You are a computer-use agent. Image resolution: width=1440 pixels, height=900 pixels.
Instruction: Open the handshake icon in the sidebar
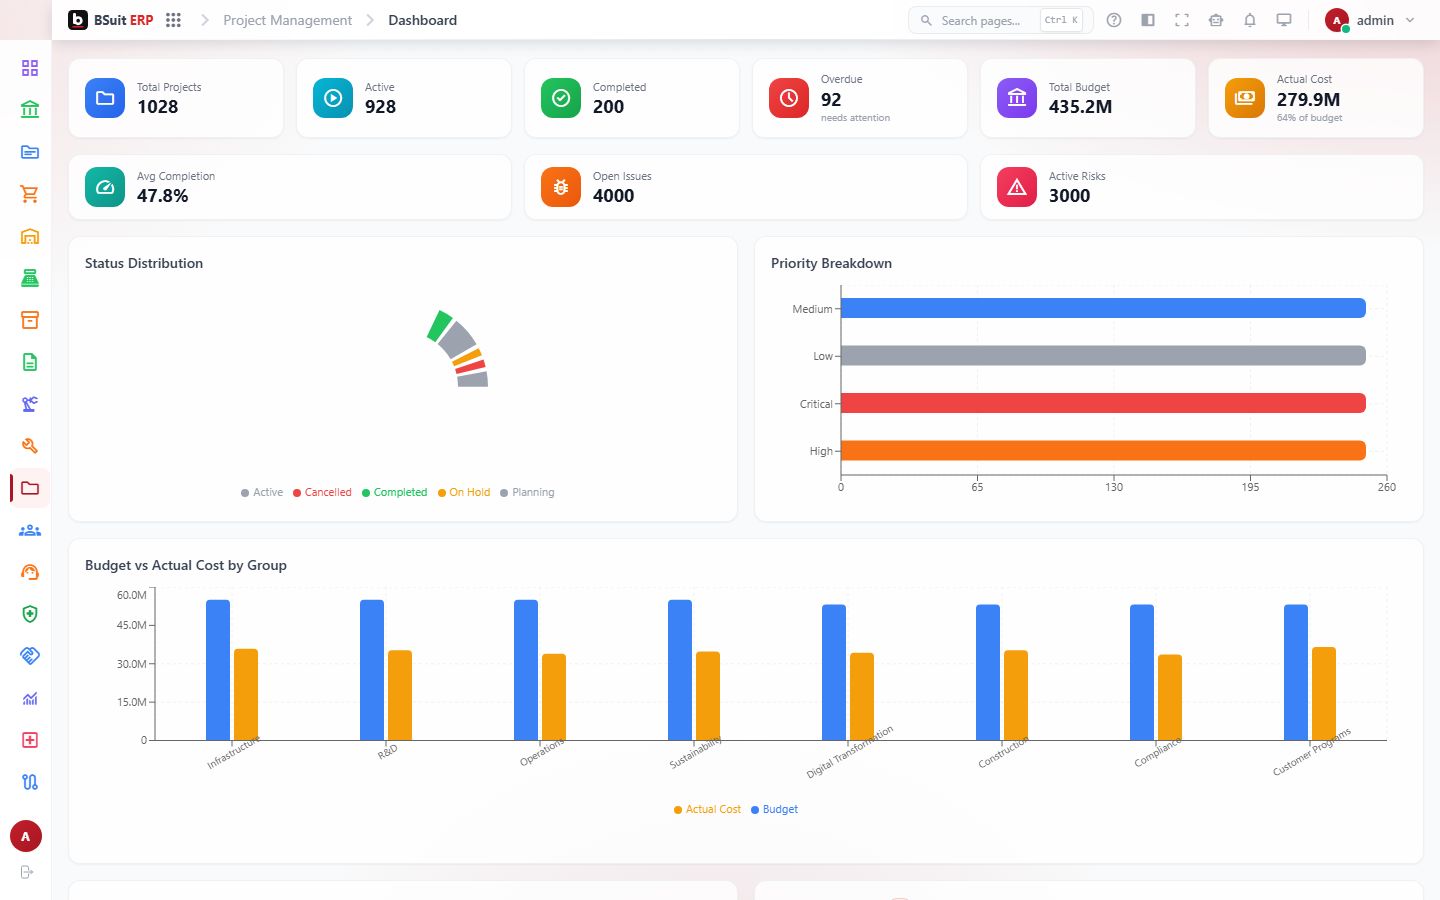pos(30,656)
